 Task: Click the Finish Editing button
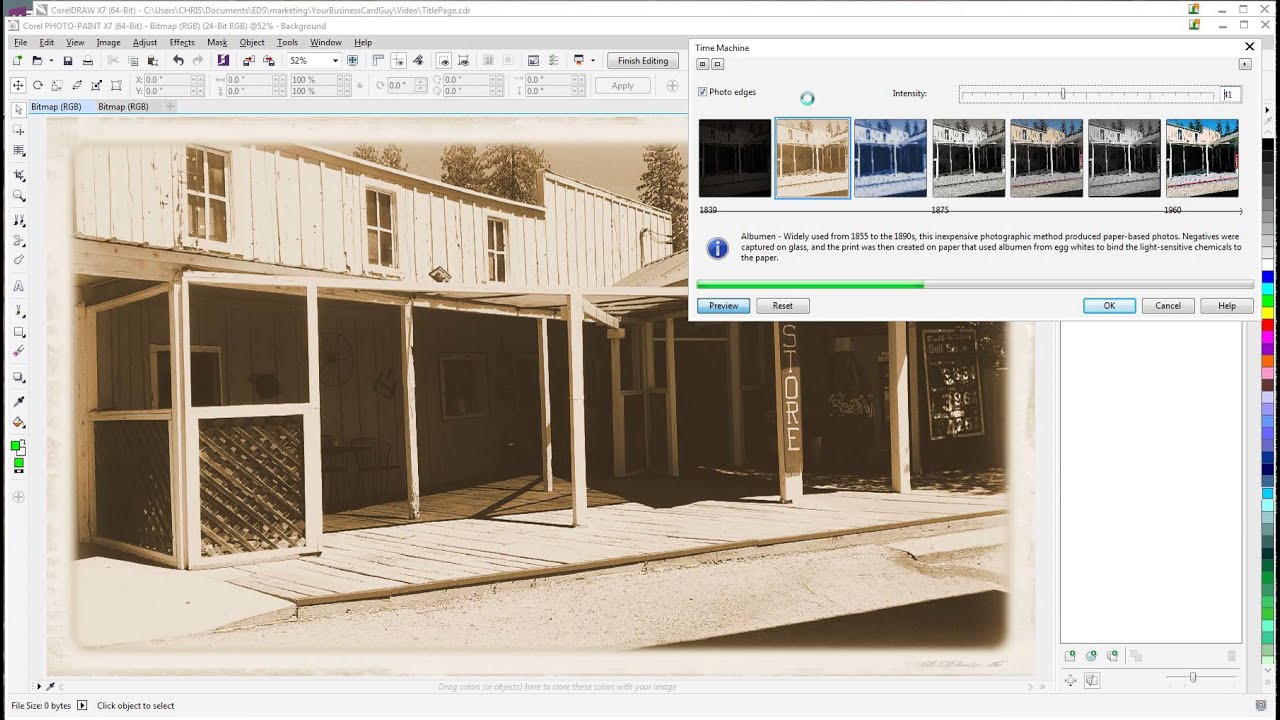point(643,61)
